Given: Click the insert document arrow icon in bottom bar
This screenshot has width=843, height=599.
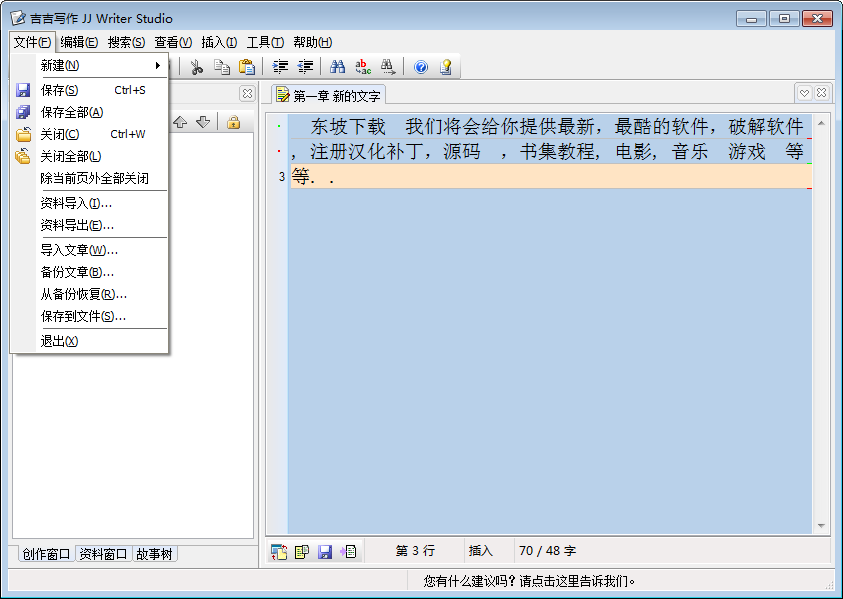Looking at the screenshot, I should point(348,552).
